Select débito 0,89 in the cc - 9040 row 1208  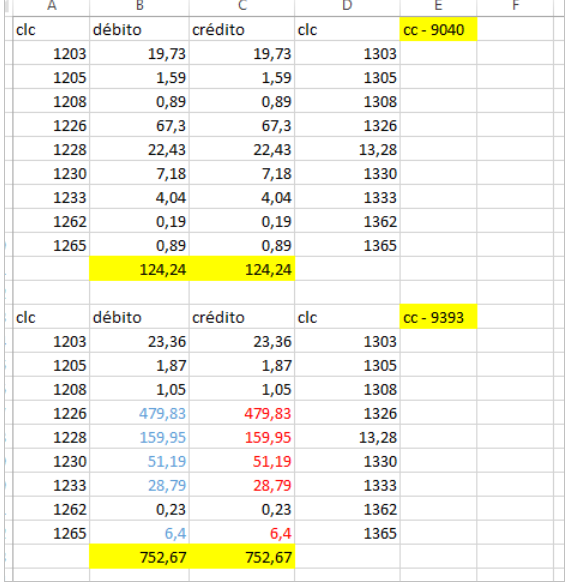tap(139, 102)
